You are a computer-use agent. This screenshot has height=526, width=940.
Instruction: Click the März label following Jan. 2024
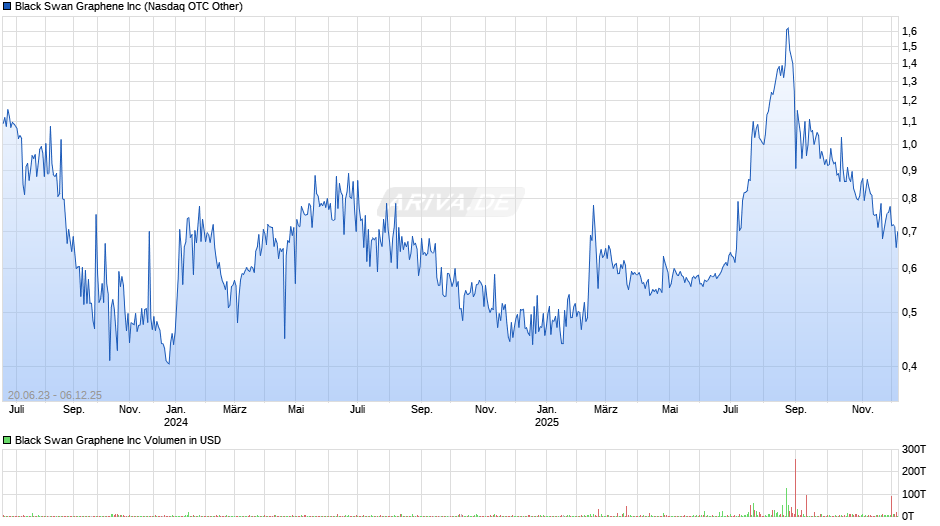[234, 410]
